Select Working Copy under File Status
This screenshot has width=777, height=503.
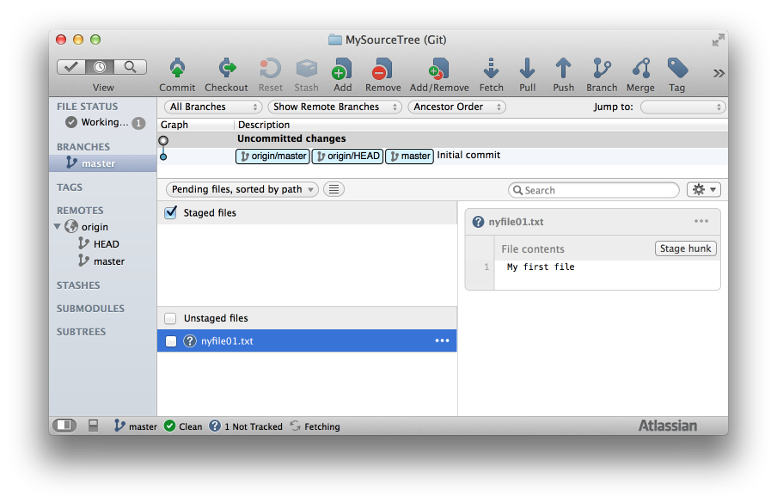[104, 122]
